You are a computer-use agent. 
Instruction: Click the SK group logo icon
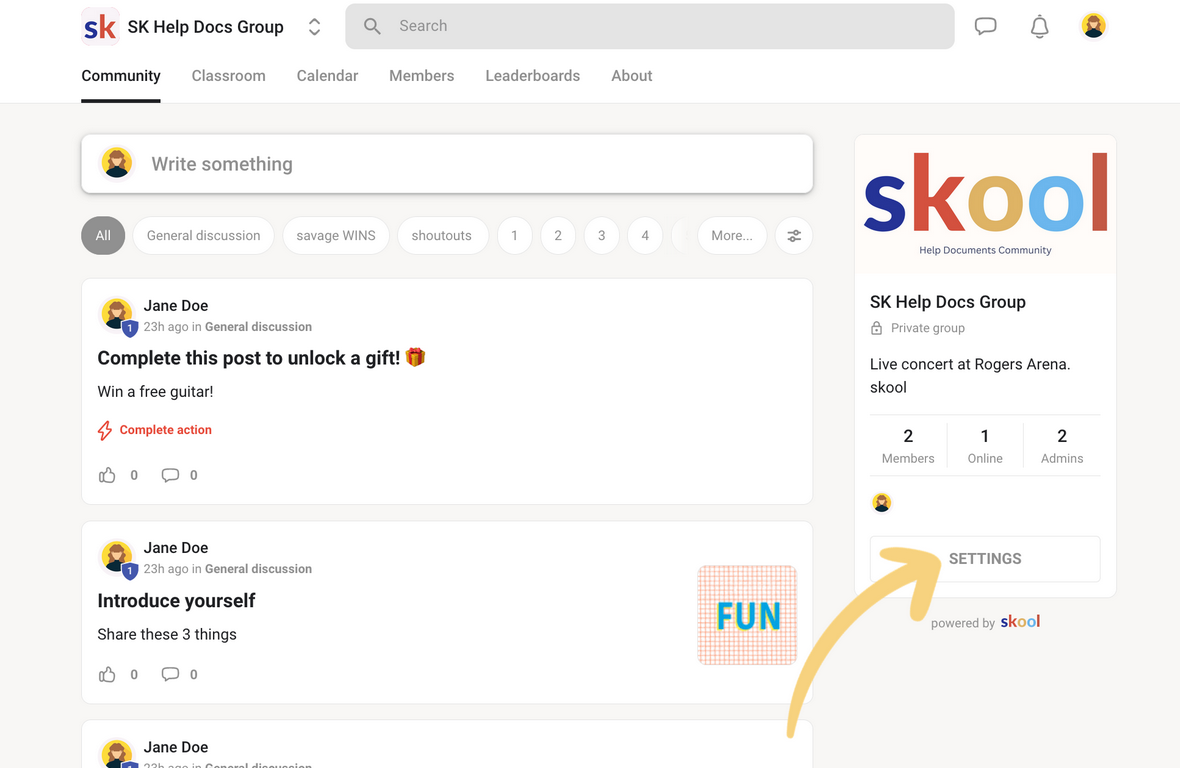click(100, 27)
